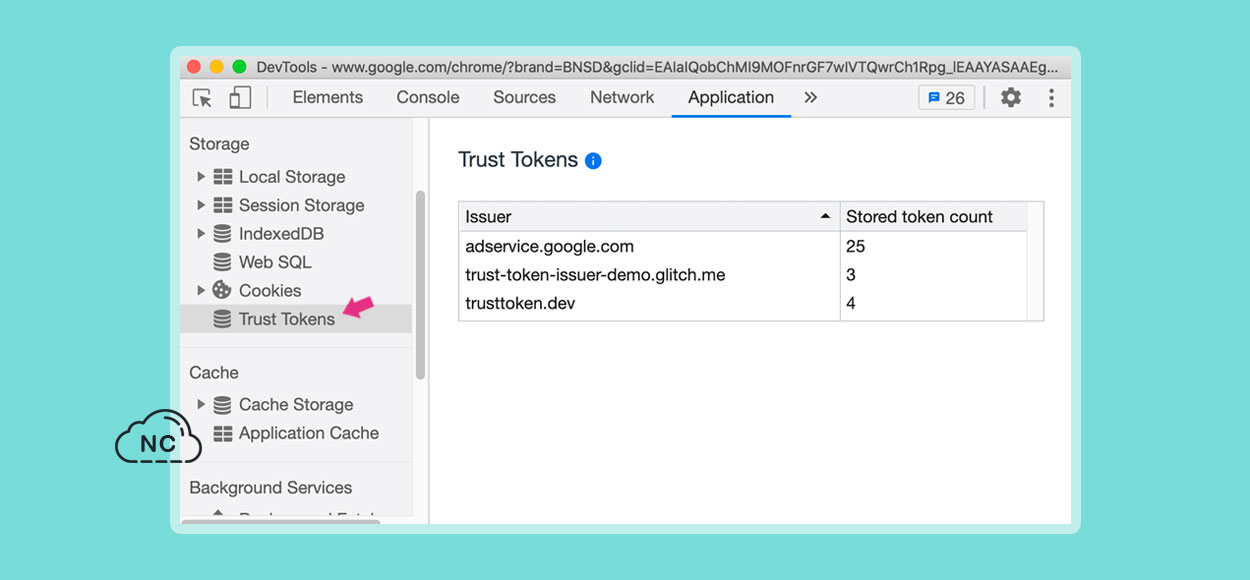Close the DevTools window red button
Screen dimensions: 1250x580
194,67
